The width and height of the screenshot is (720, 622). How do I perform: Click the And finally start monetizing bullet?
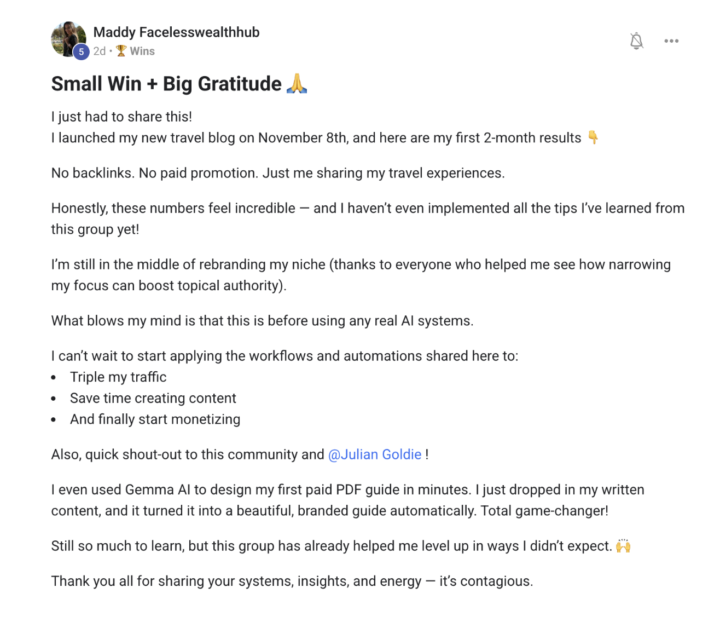155,419
